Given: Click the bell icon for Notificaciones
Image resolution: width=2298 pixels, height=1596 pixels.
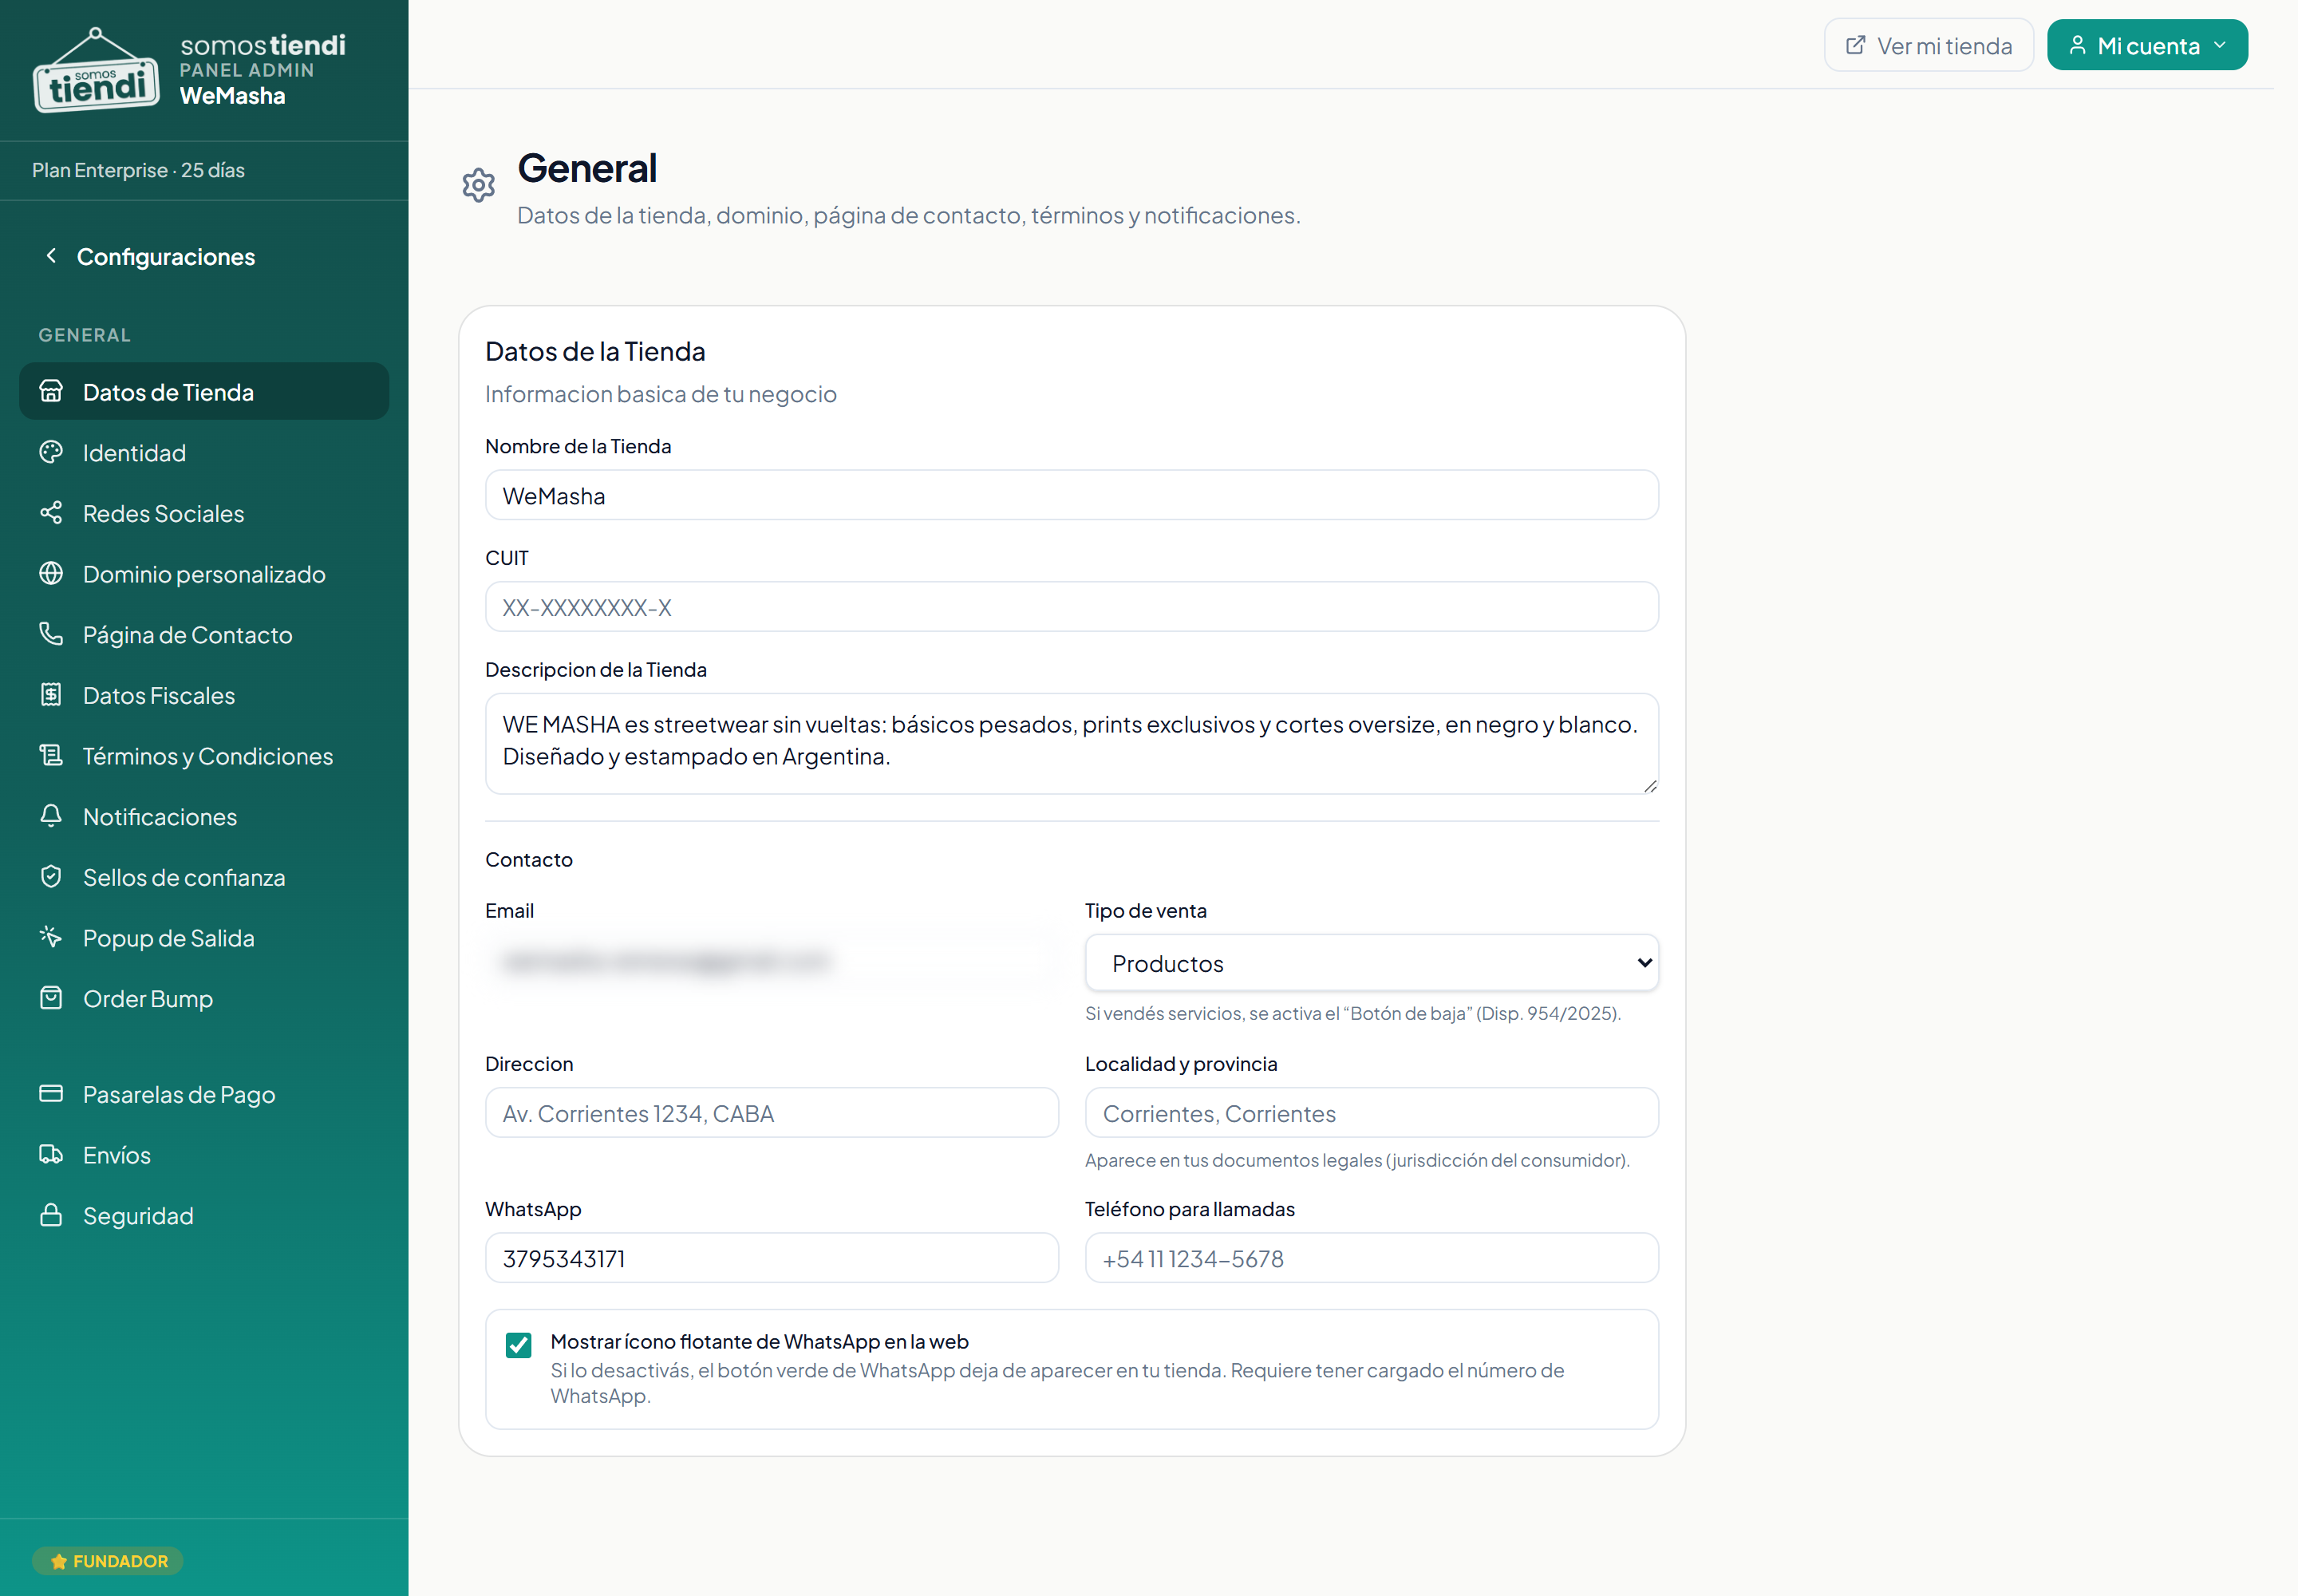Looking at the screenshot, I should (x=51, y=816).
